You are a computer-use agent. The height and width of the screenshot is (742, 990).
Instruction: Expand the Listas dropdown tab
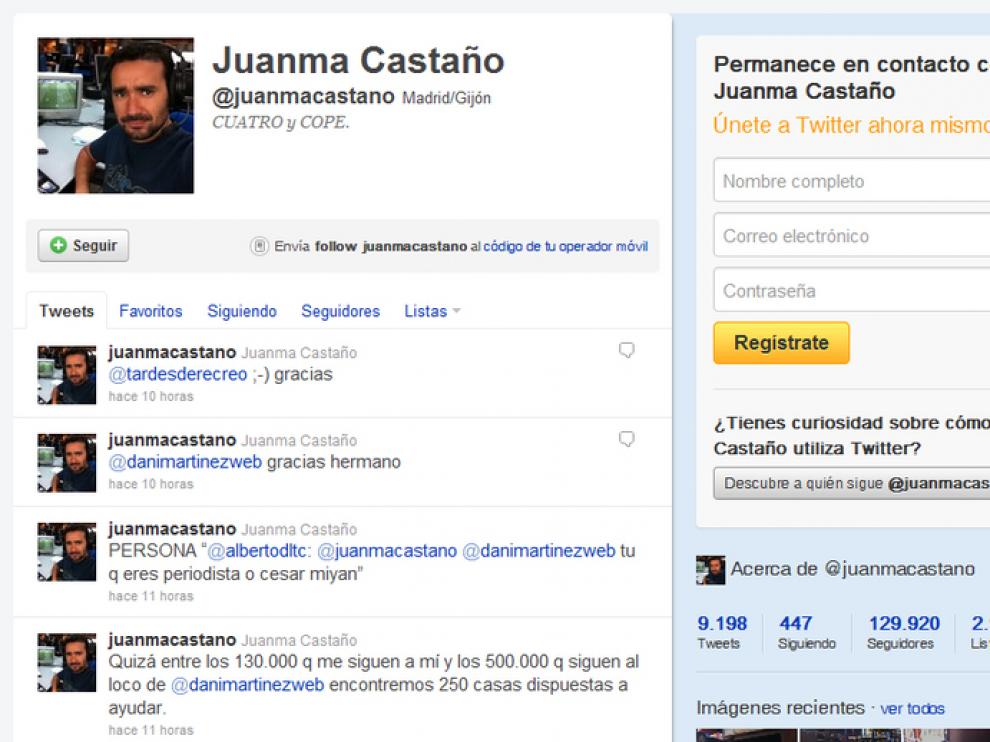[x=432, y=311]
